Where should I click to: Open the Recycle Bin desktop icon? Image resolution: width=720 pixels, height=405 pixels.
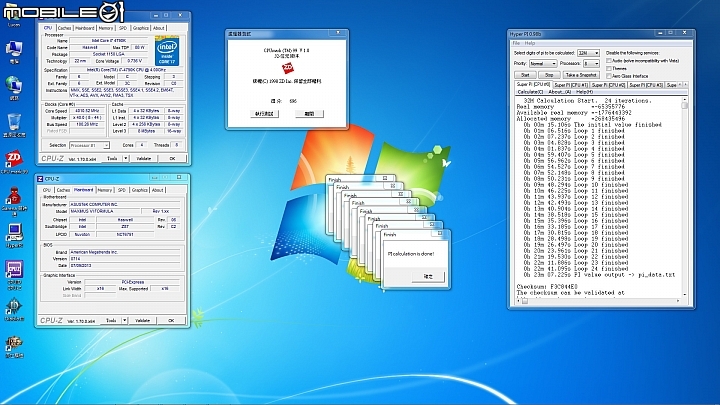(14, 122)
